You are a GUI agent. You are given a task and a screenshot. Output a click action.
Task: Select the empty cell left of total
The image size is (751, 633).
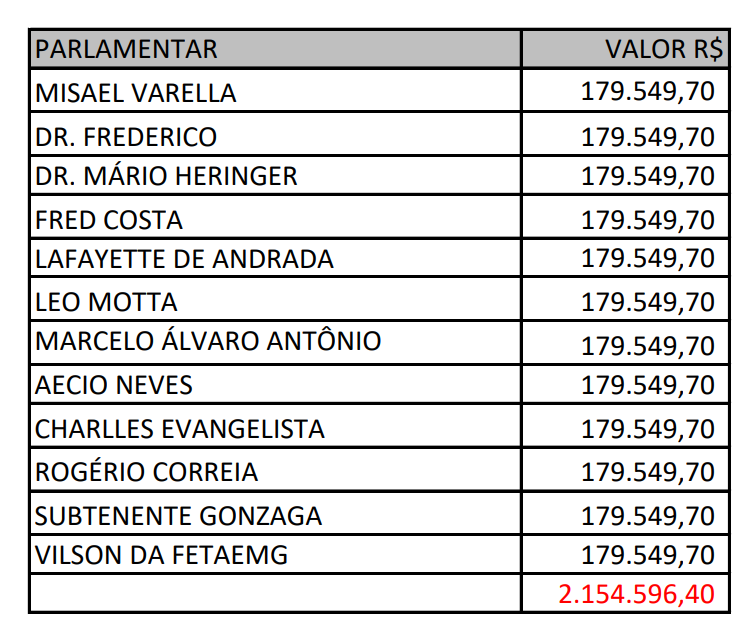(274, 594)
